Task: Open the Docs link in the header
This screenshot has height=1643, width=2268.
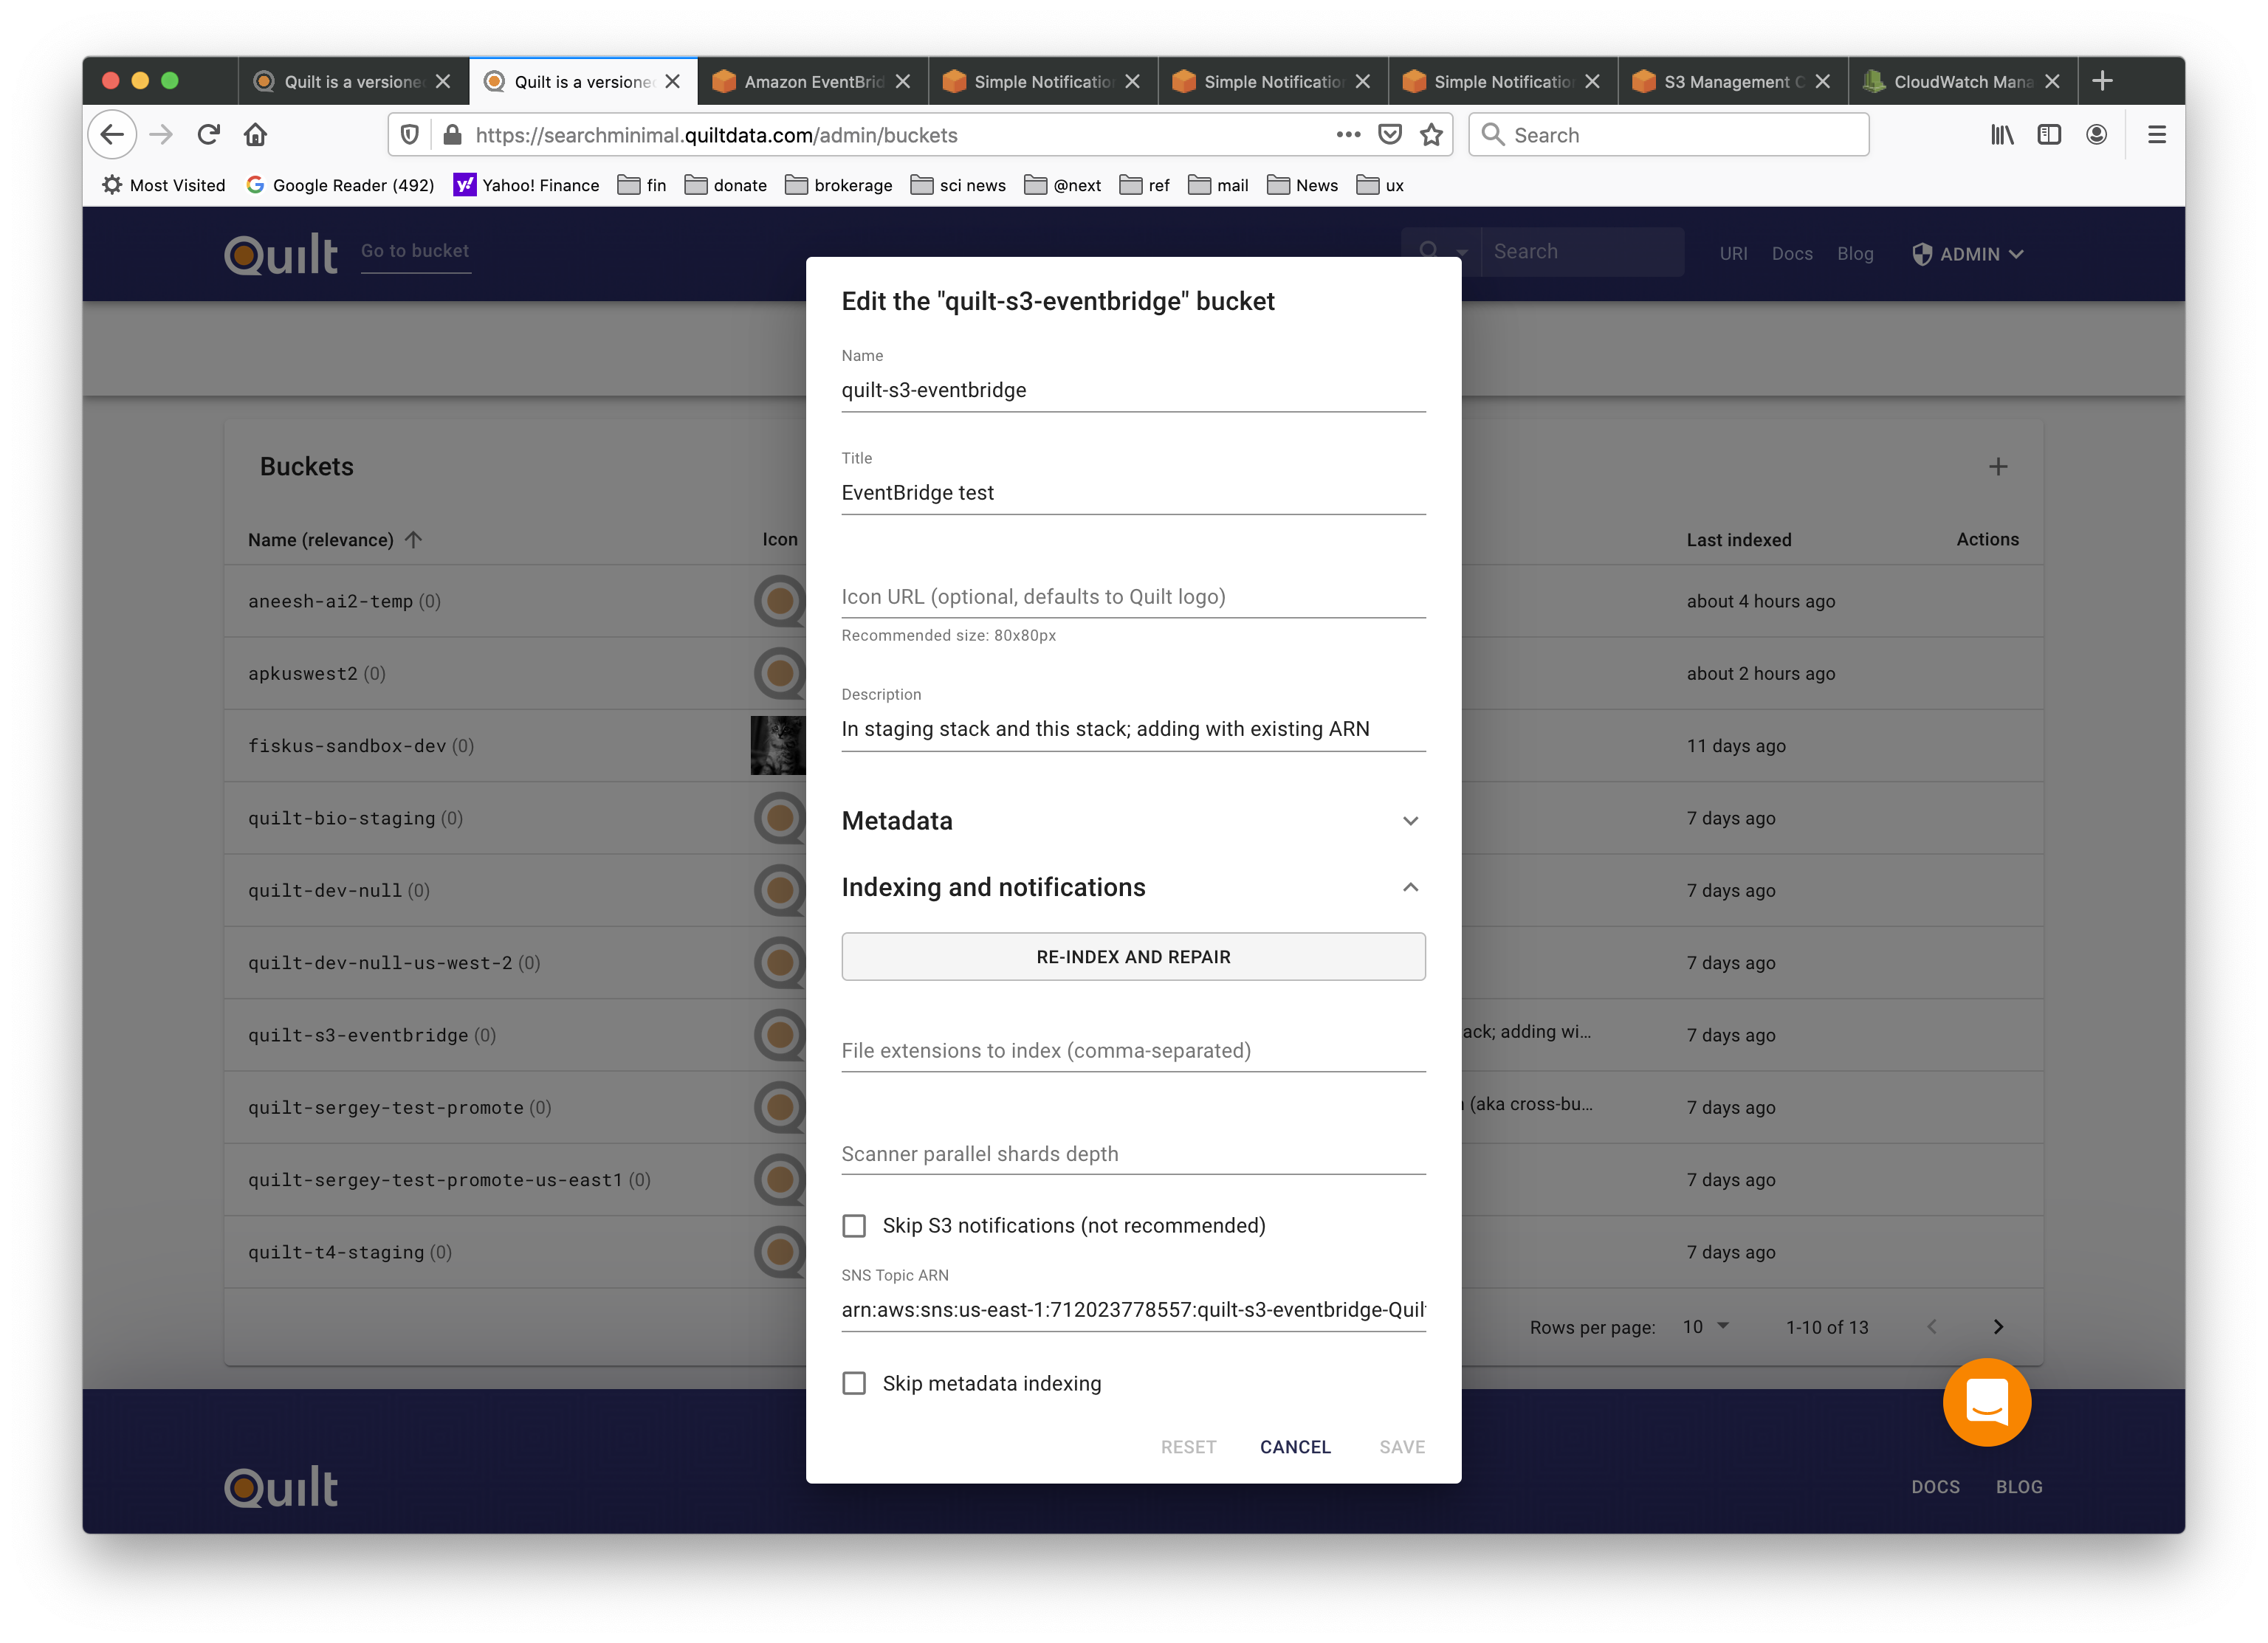Action: (x=1792, y=254)
